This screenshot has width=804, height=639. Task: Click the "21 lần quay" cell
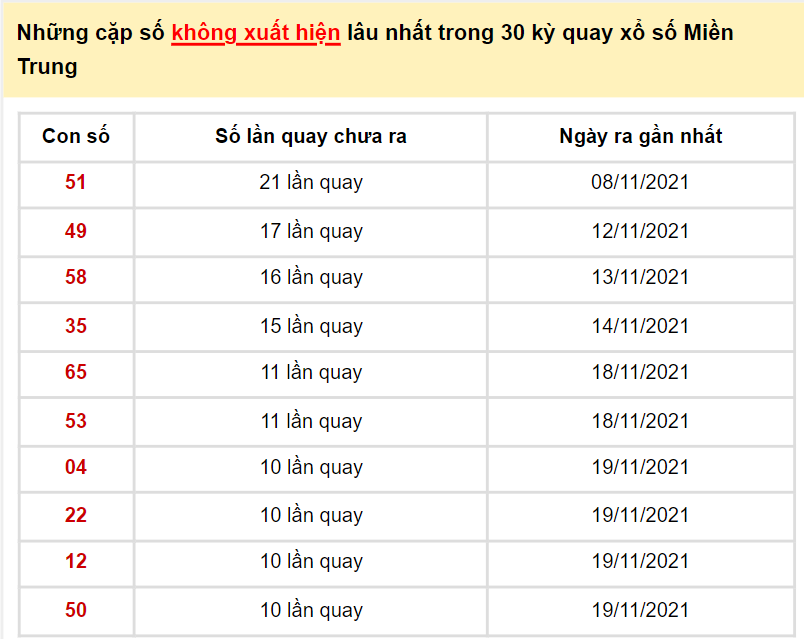point(311,182)
